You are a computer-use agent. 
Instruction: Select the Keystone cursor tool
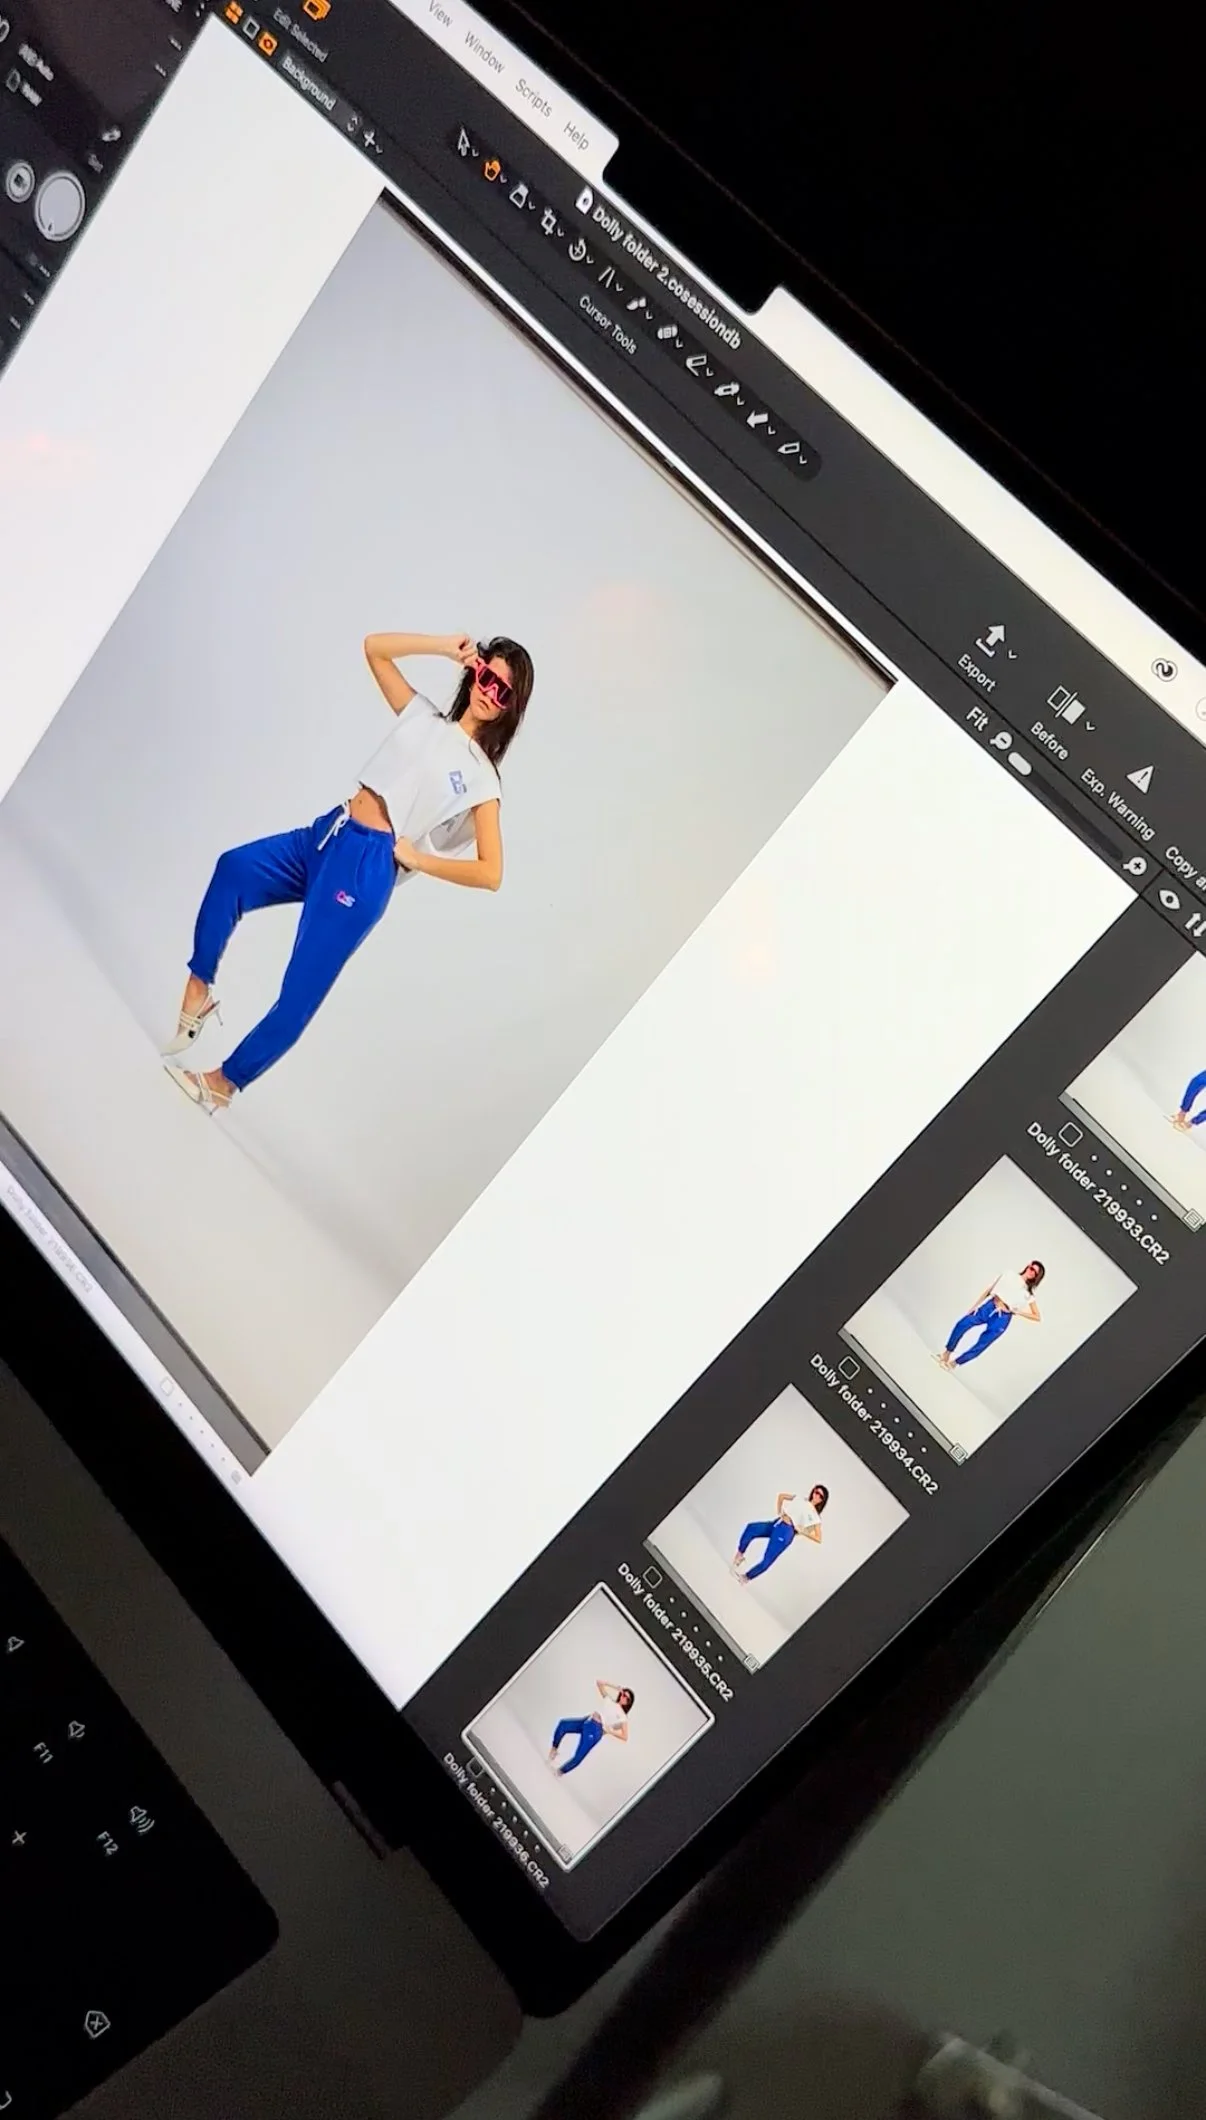(x=608, y=276)
